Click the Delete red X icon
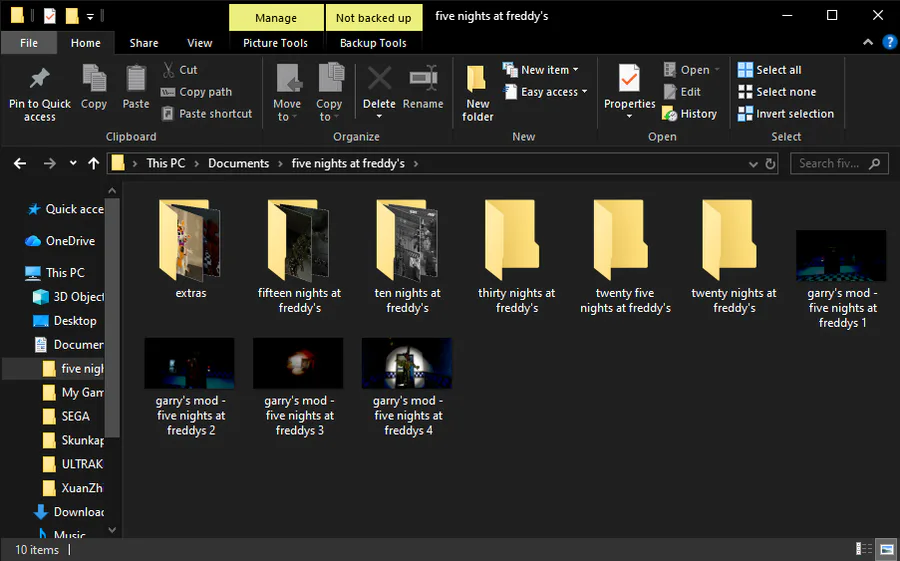The height and width of the screenshot is (561, 900). pos(379,78)
